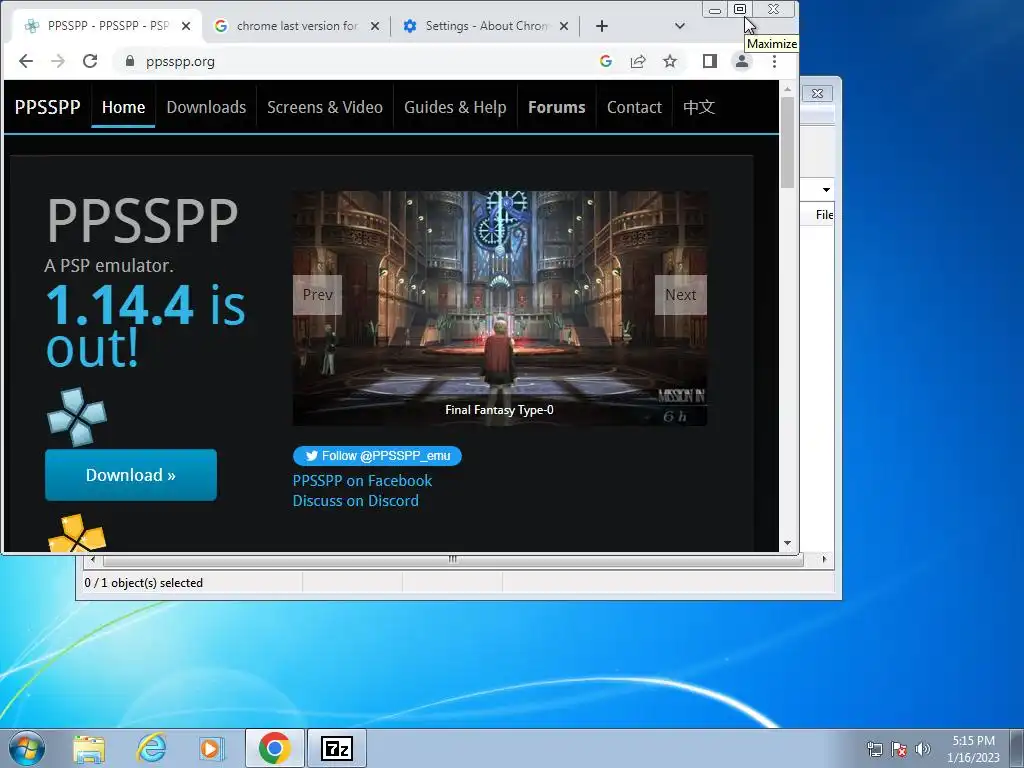Click the blue PPSSPP logo icon
The image size is (1024, 768).
[x=77, y=417]
